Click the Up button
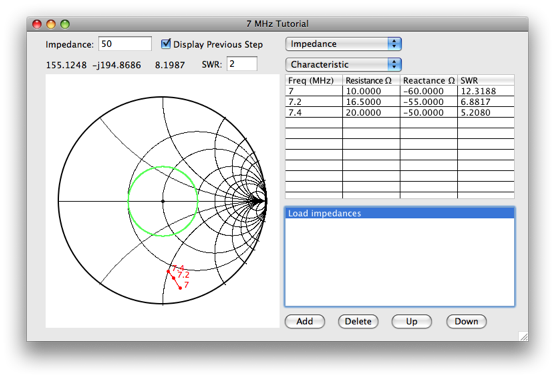This screenshot has height=378, width=555. click(412, 321)
